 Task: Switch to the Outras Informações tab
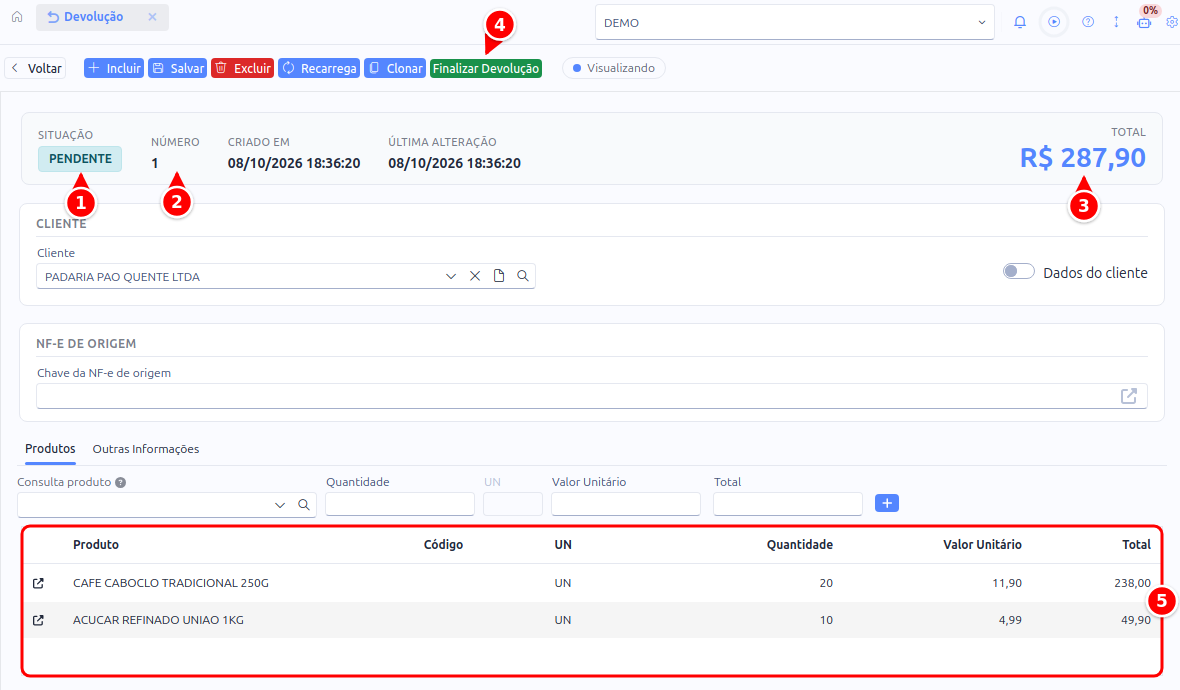[x=146, y=449]
